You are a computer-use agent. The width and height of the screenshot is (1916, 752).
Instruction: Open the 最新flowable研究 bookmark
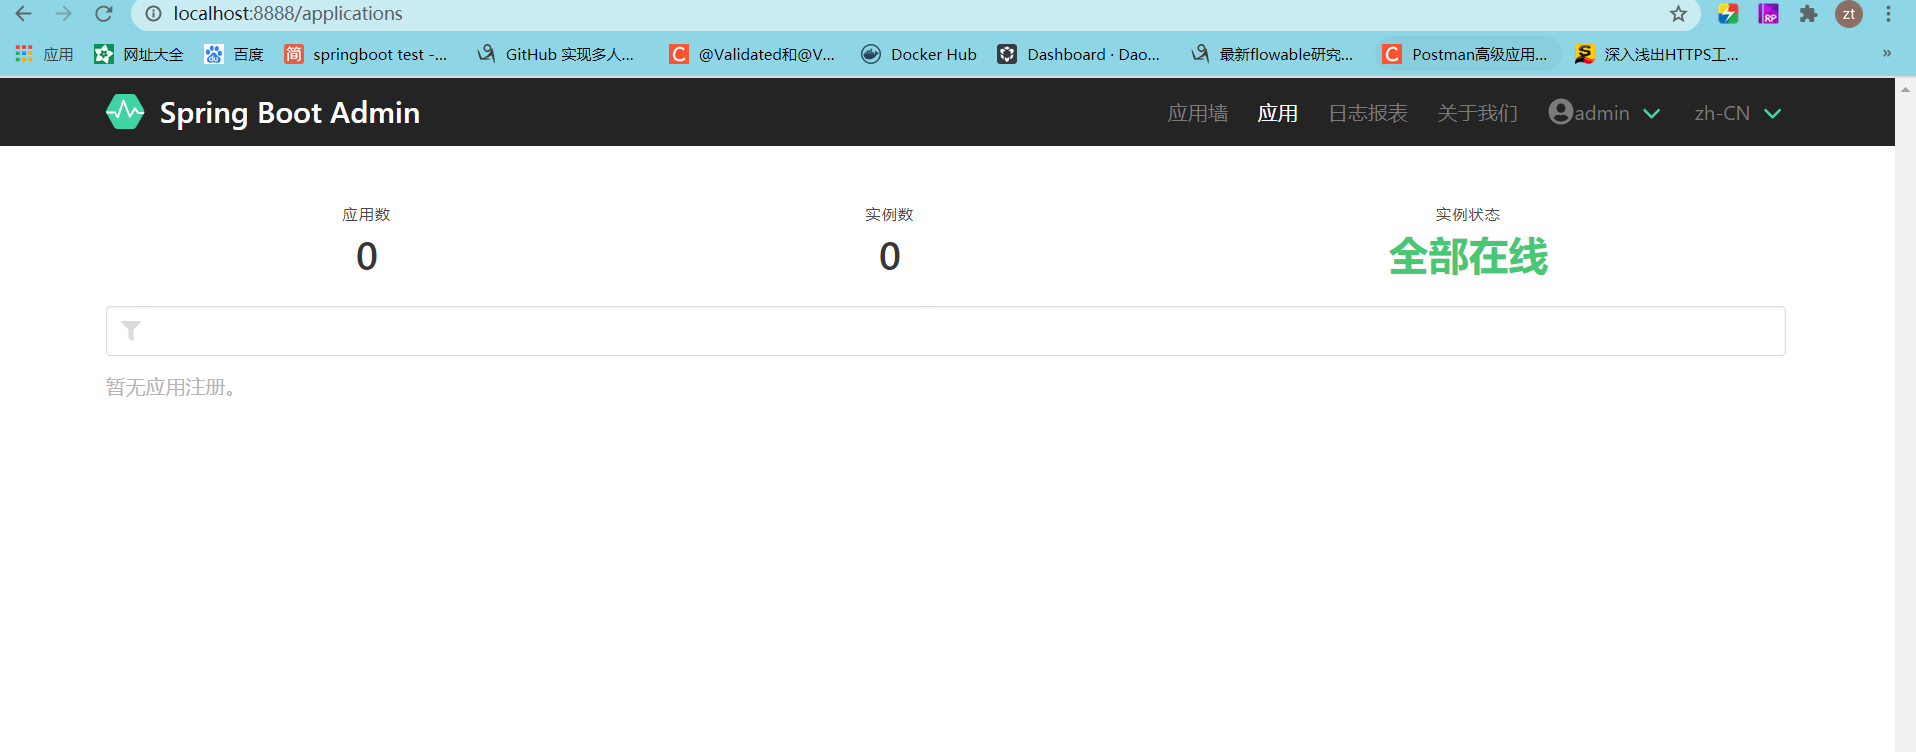click(1272, 54)
